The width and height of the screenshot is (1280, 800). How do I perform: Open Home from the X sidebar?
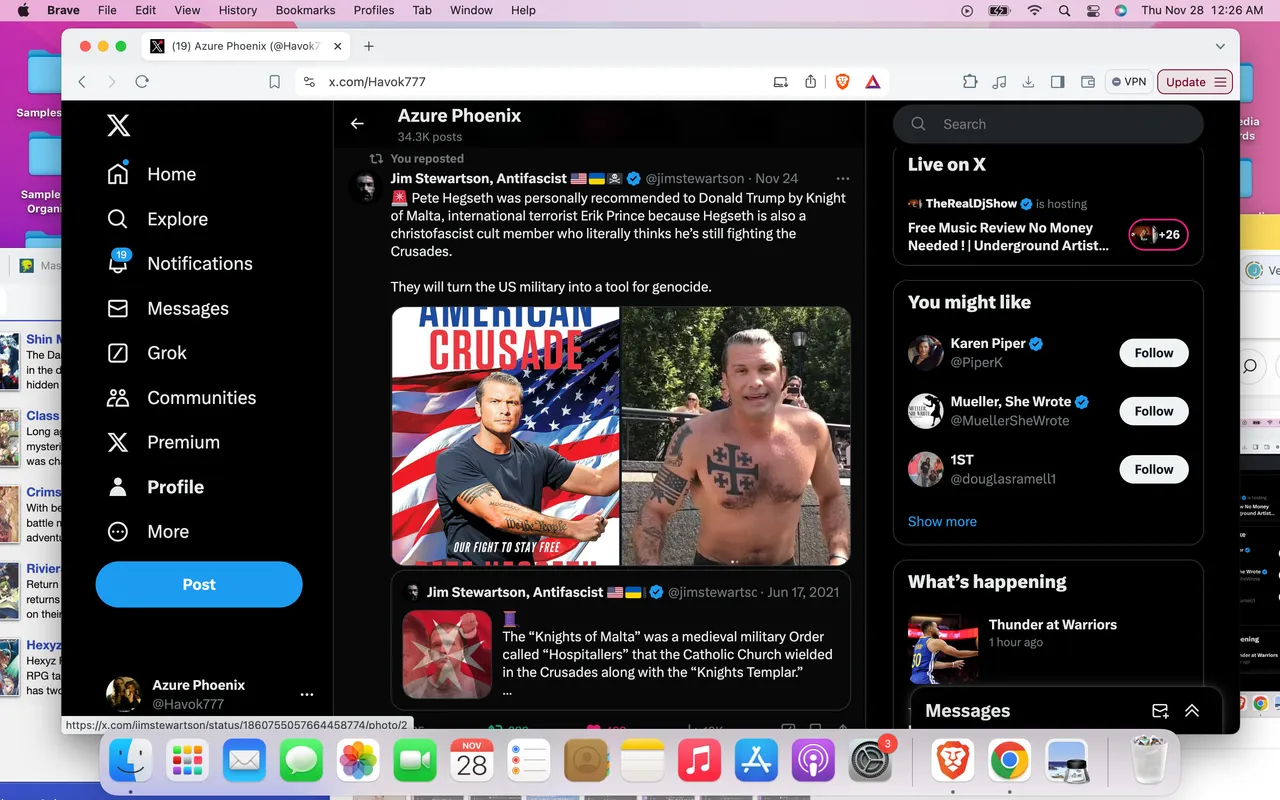point(152,174)
